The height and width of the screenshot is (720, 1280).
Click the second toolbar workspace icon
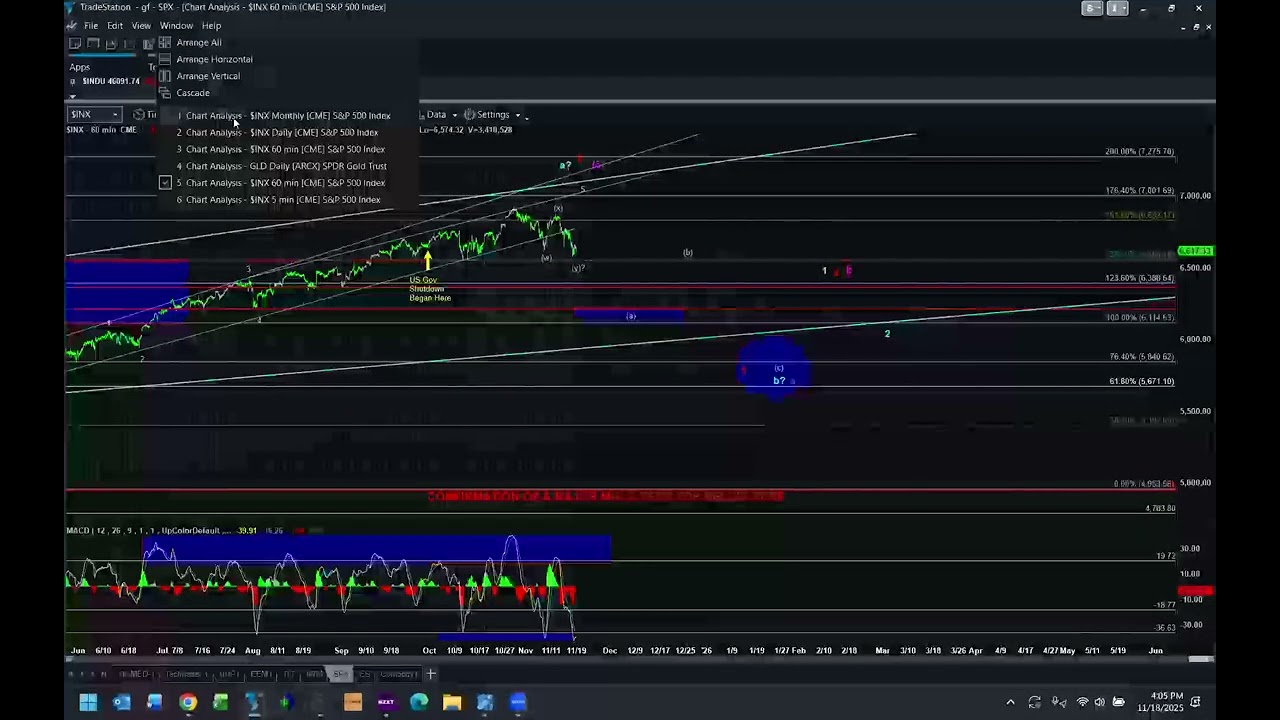pos(93,44)
